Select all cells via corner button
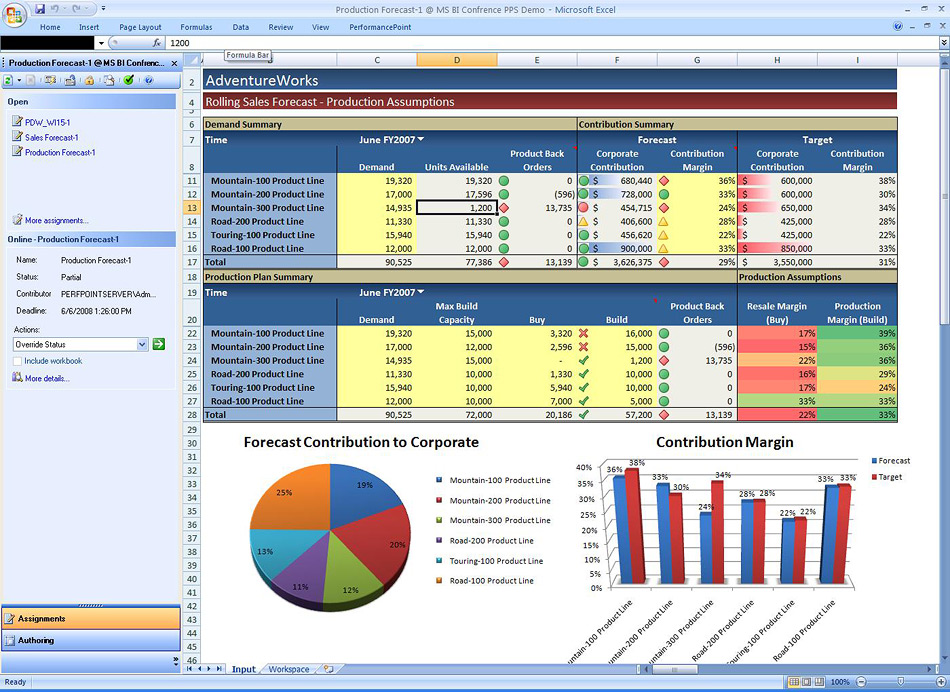This screenshot has width=950, height=692. tap(191, 60)
